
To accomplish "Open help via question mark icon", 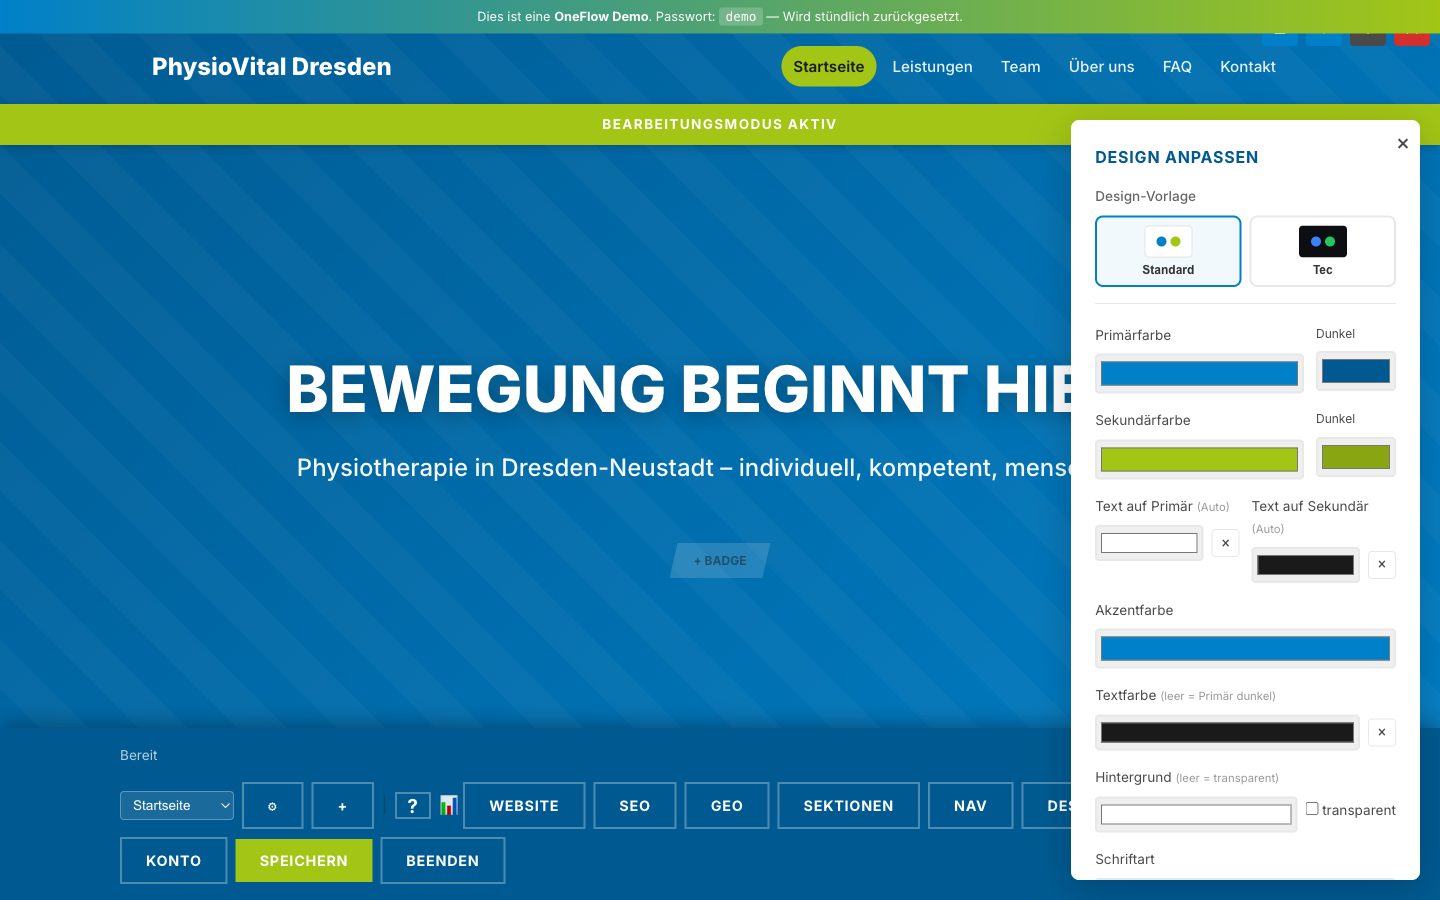I will coord(412,805).
